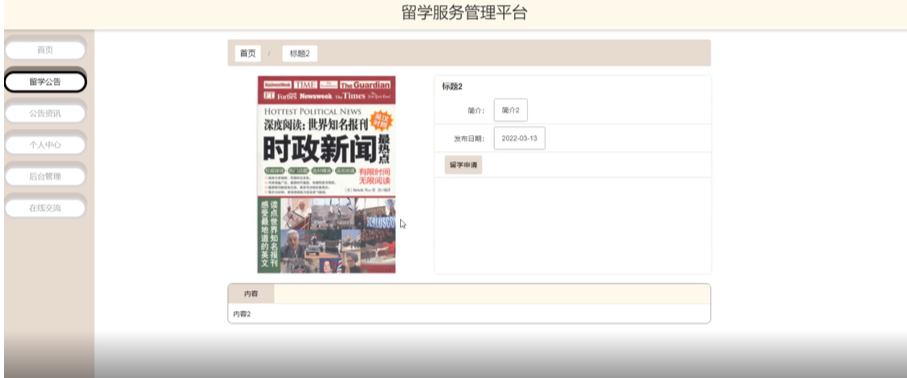
Task: Click the 时政新闻 book cover image
Action: point(326,174)
